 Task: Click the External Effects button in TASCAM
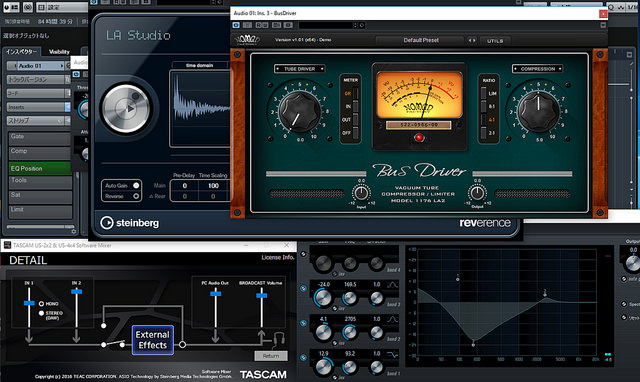pyautogui.click(x=153, y=340)
